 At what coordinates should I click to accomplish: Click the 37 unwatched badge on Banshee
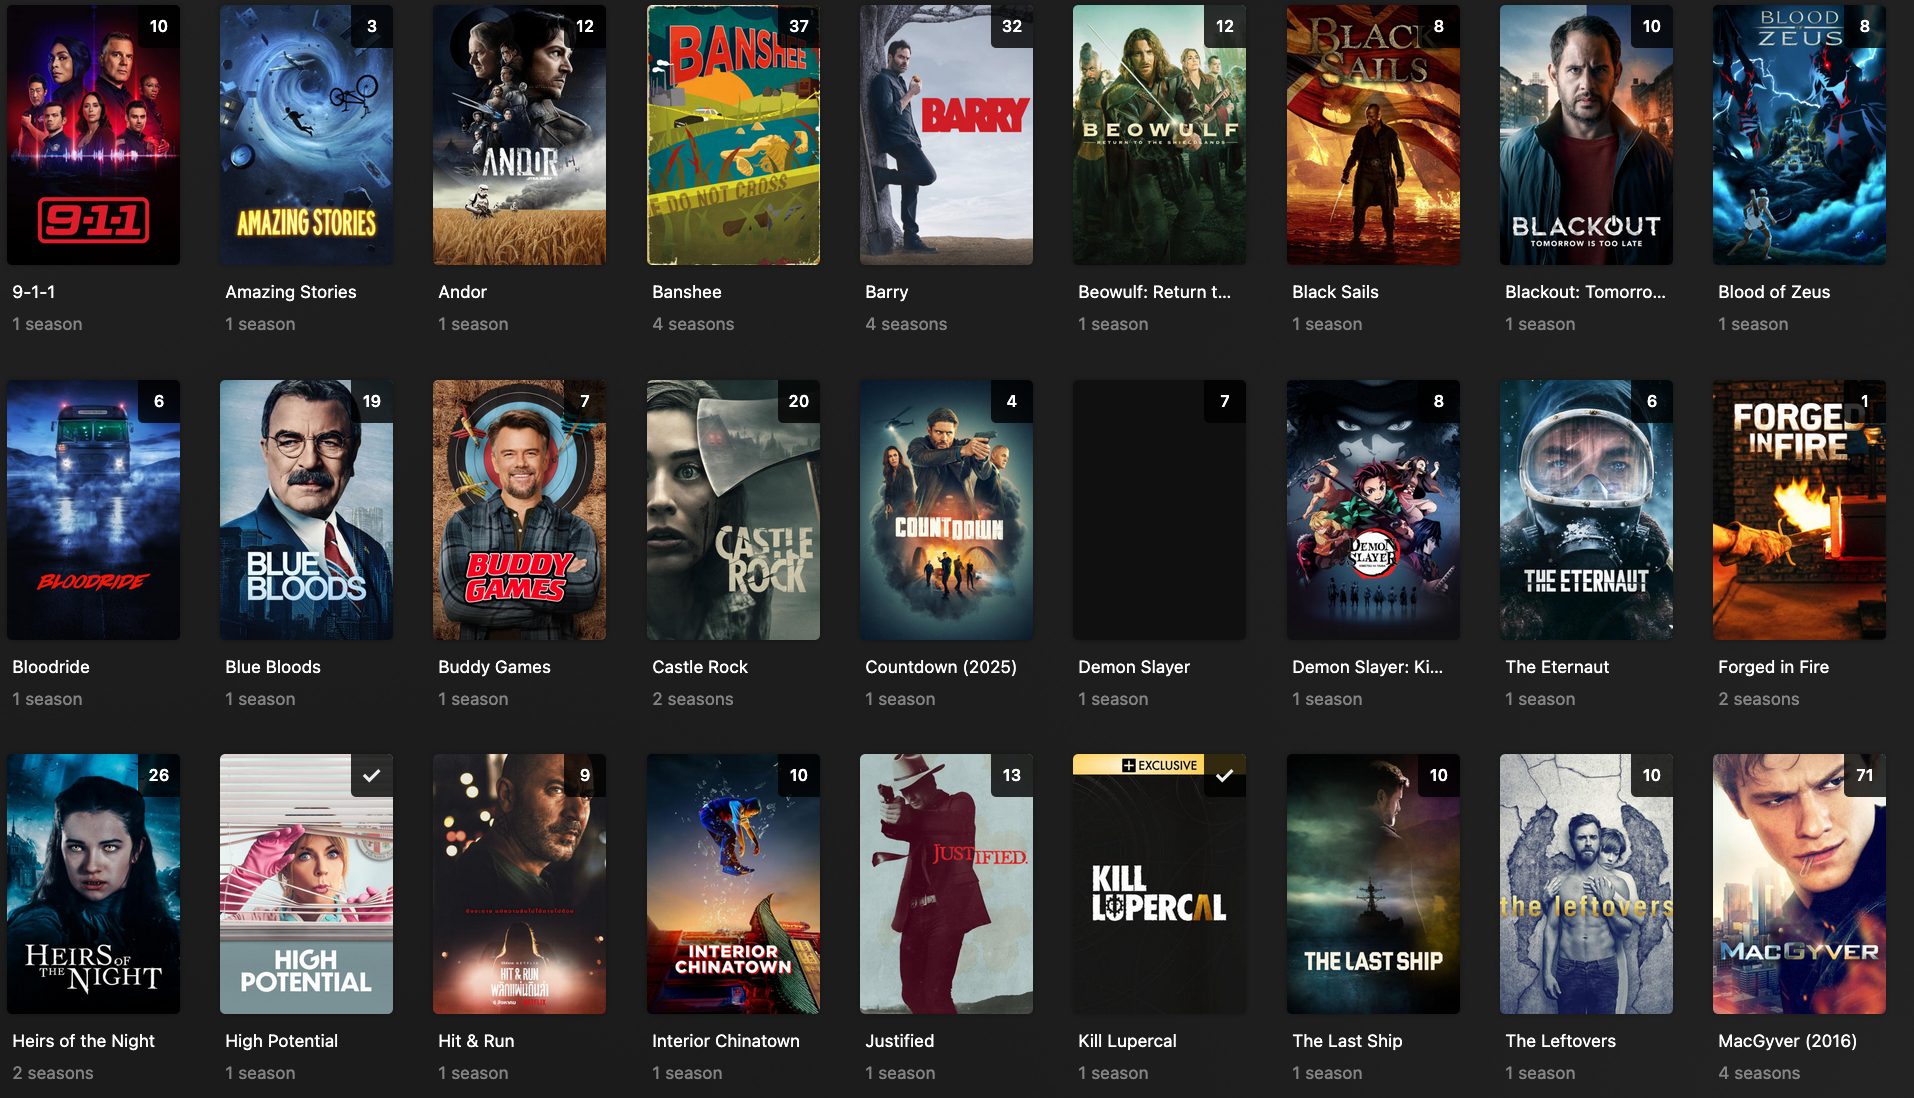point(798,26)
